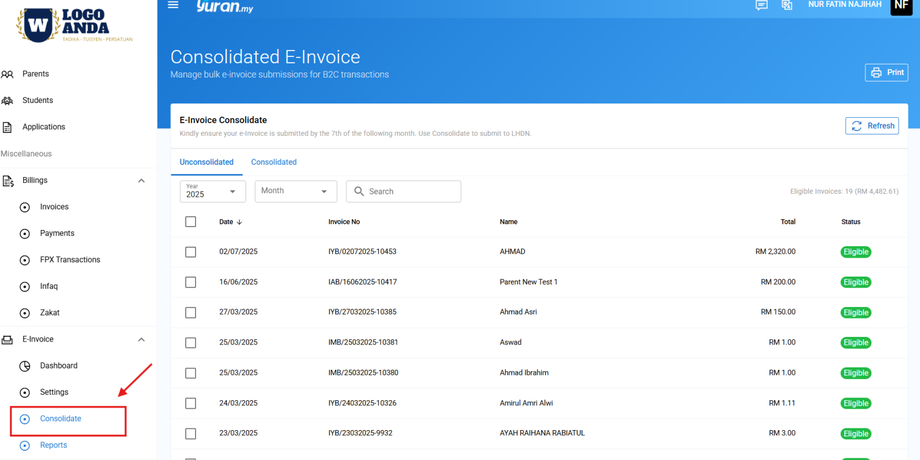Tick the select-all checkbox in table header
Screen dimensions: 920x460
coord(191,222)
